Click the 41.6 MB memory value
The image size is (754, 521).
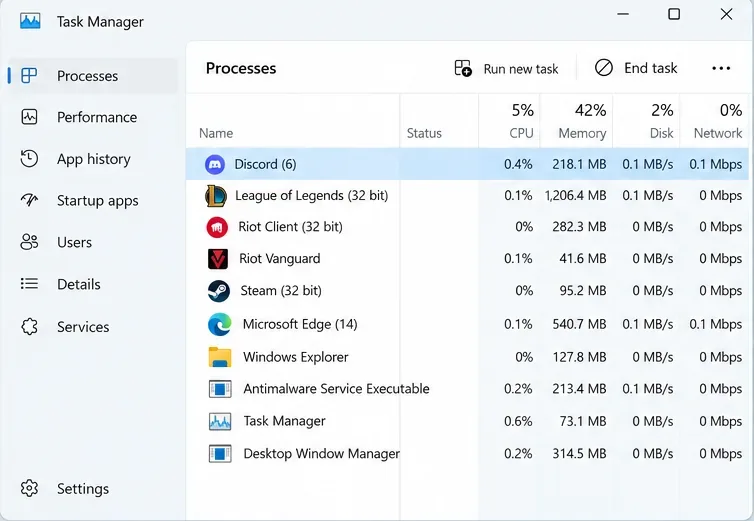(583, 259)
